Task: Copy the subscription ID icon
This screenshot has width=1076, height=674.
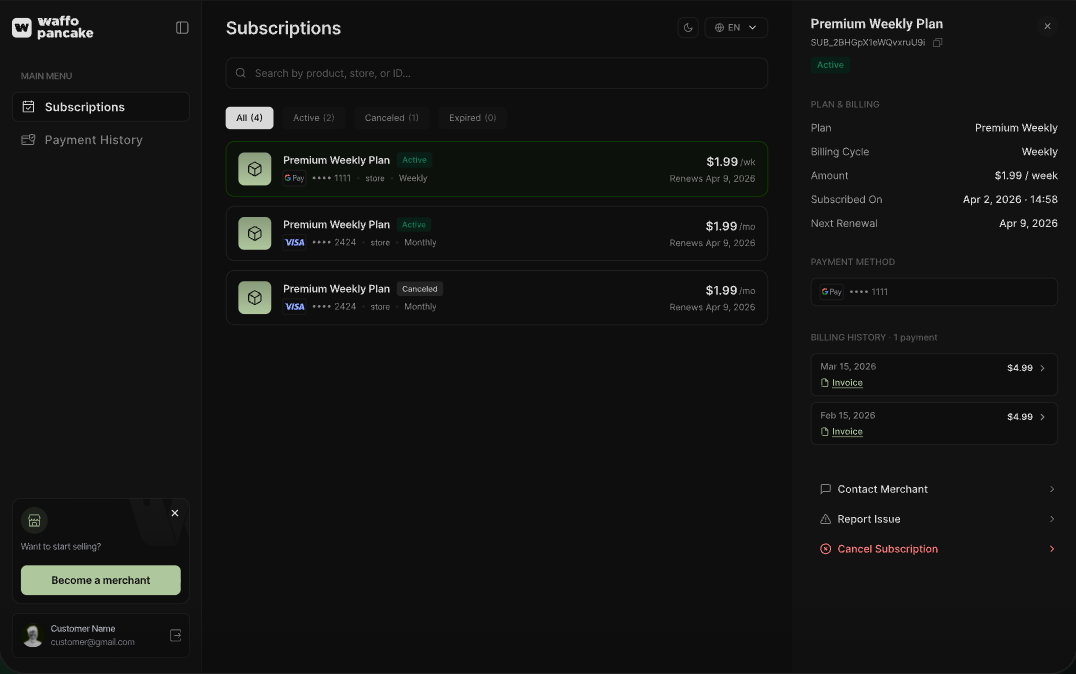Action: coord(937,43)
